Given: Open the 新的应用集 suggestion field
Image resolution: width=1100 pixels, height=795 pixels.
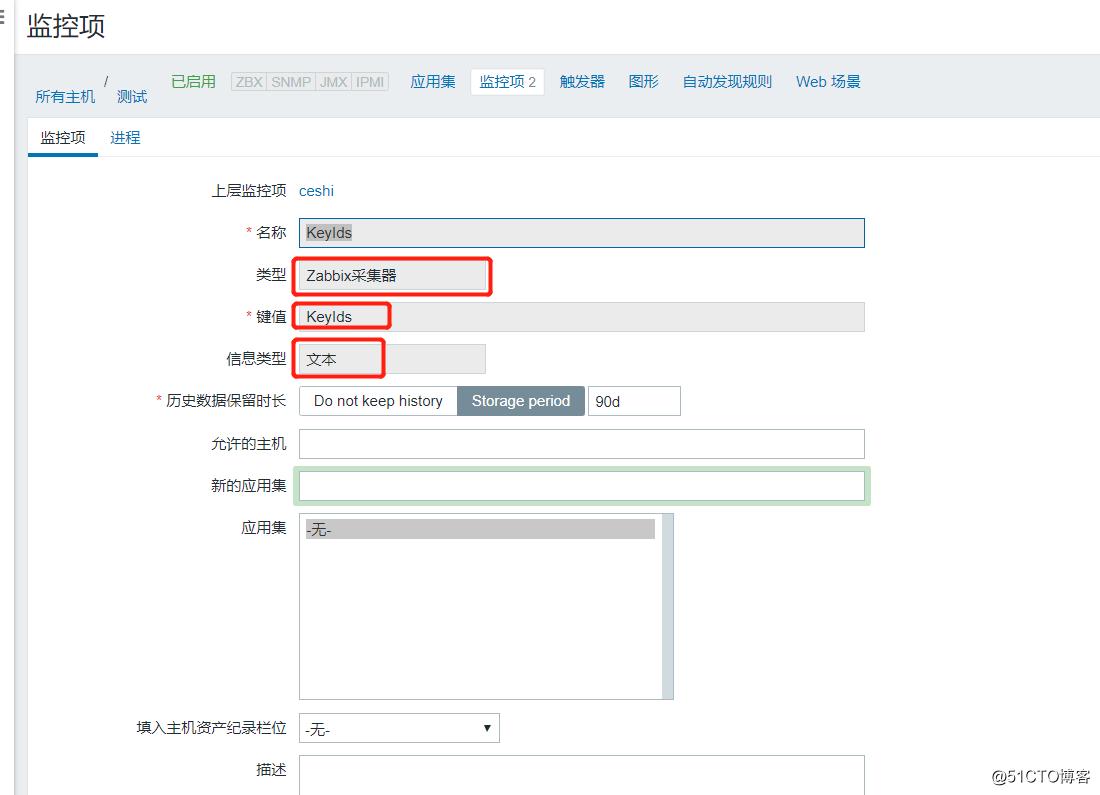Looking at the screenshot, I should click(582, 486).
